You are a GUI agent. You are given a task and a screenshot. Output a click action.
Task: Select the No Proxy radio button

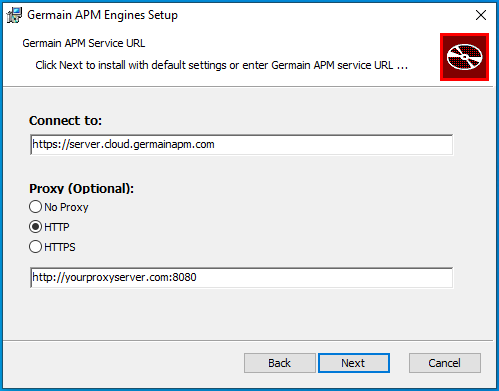pos(35,207)
